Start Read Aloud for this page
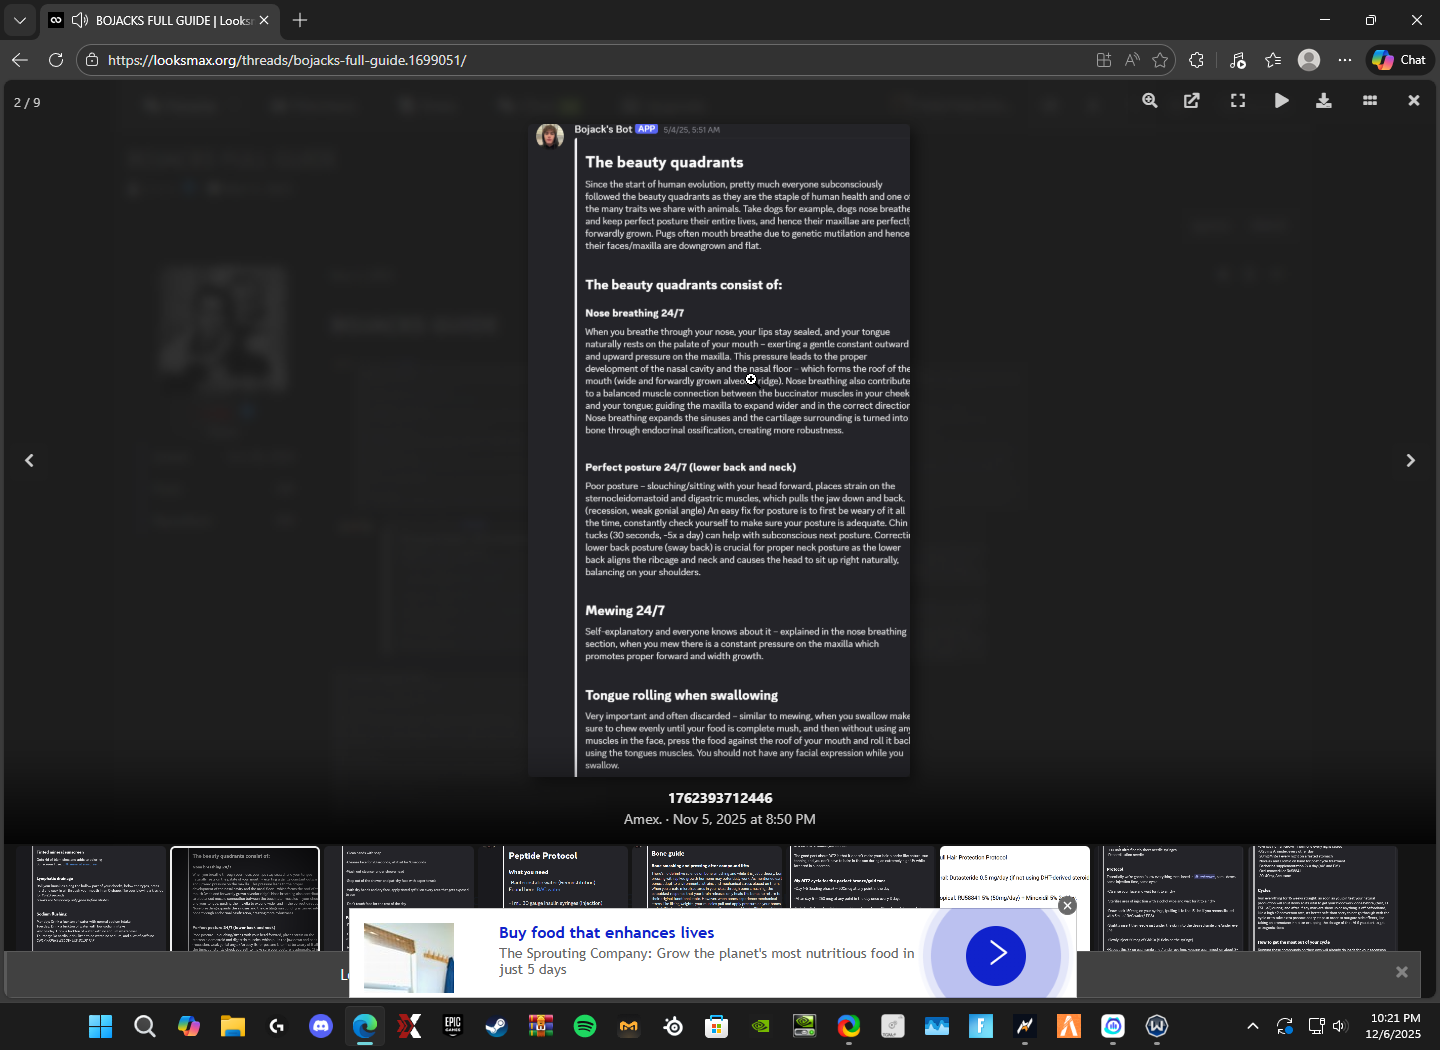This screenshot has height=1050, width=1440. [x=1132, y=60]
